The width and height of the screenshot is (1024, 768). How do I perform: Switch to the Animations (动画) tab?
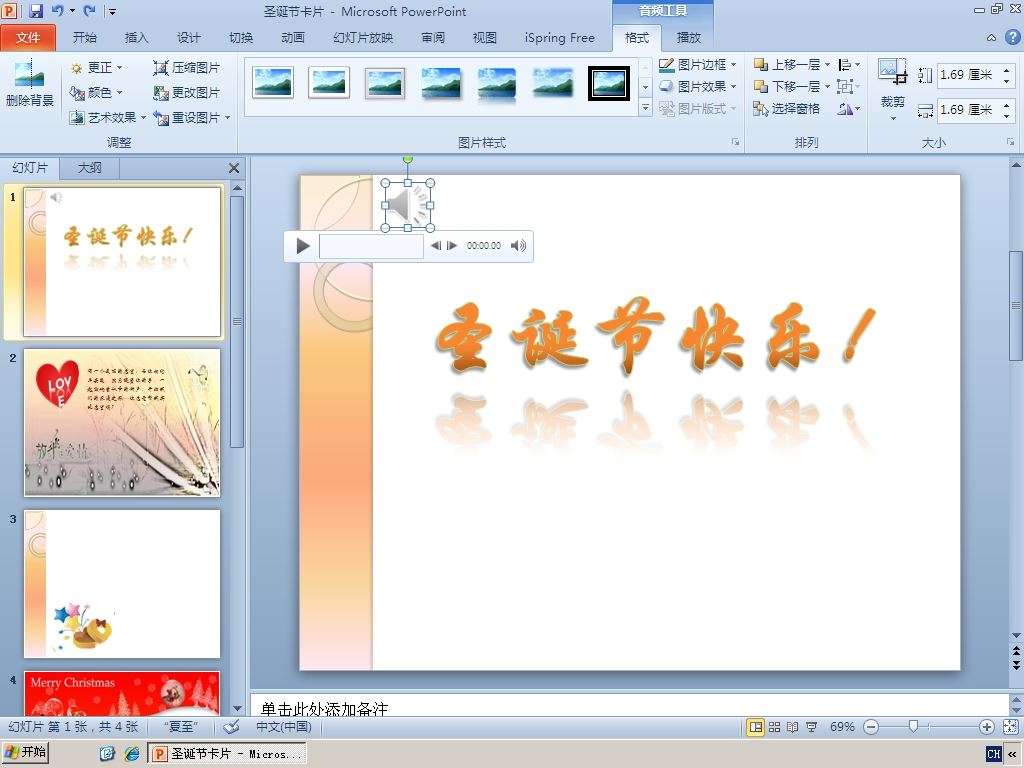pyautogui.click(x=293, y=38)
